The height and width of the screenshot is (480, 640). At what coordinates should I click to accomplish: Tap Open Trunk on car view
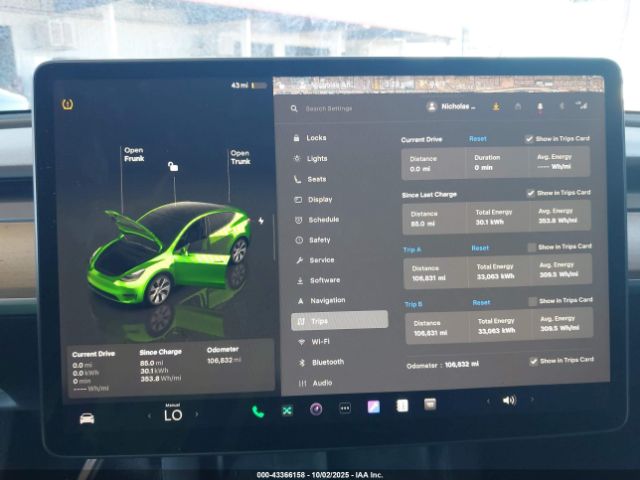click(x=240, y=157)
